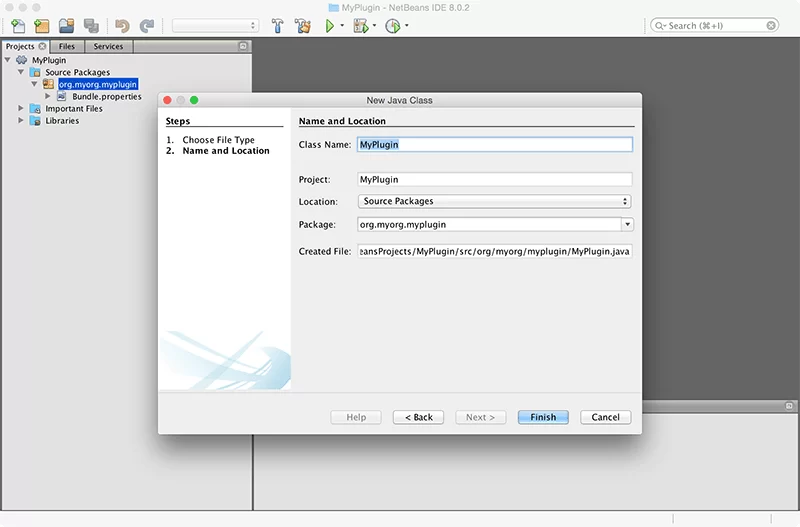Click the Class Name input field
The image size is (800, 527).
point(494,144)
